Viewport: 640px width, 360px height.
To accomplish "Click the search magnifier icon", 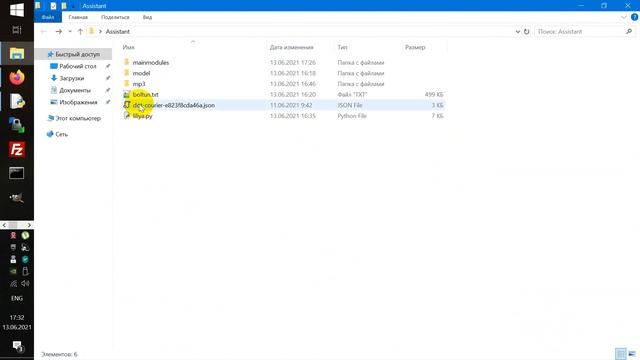I will point(629,31).
